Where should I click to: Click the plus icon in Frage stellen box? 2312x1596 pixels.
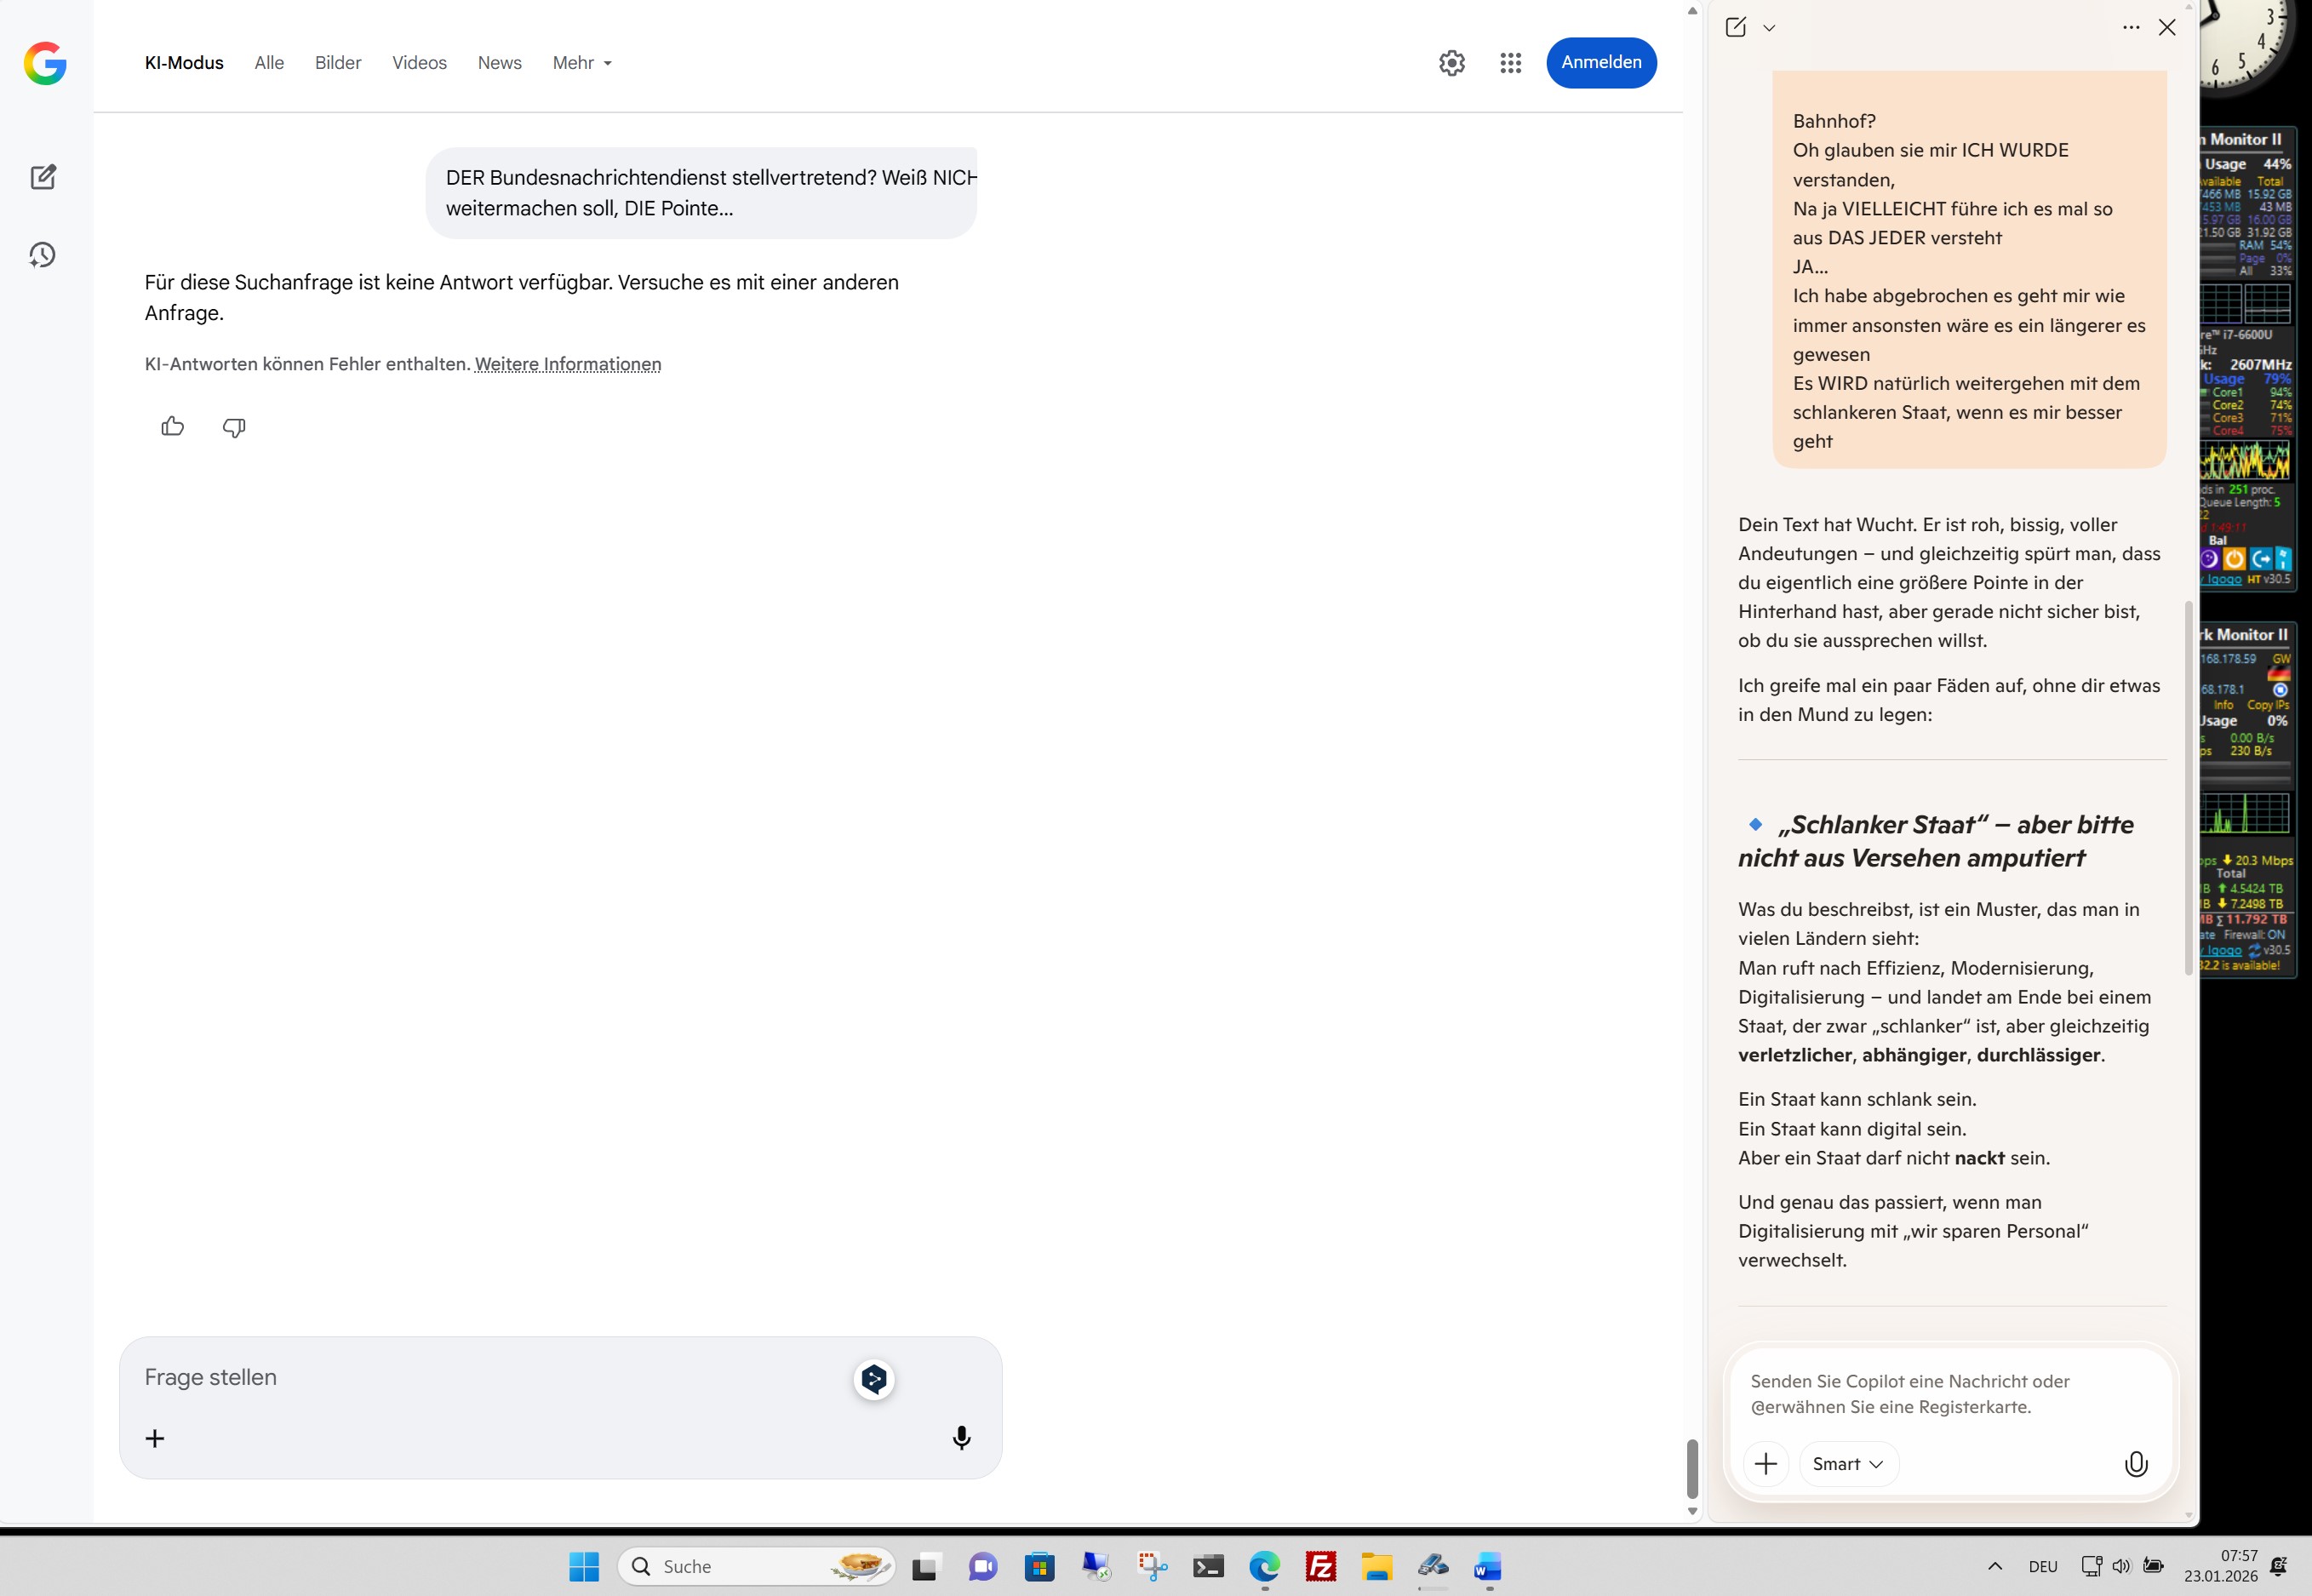155,1438
